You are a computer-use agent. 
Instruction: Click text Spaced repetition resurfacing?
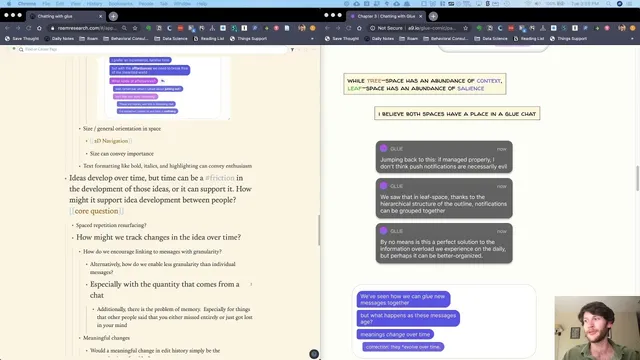111,225
